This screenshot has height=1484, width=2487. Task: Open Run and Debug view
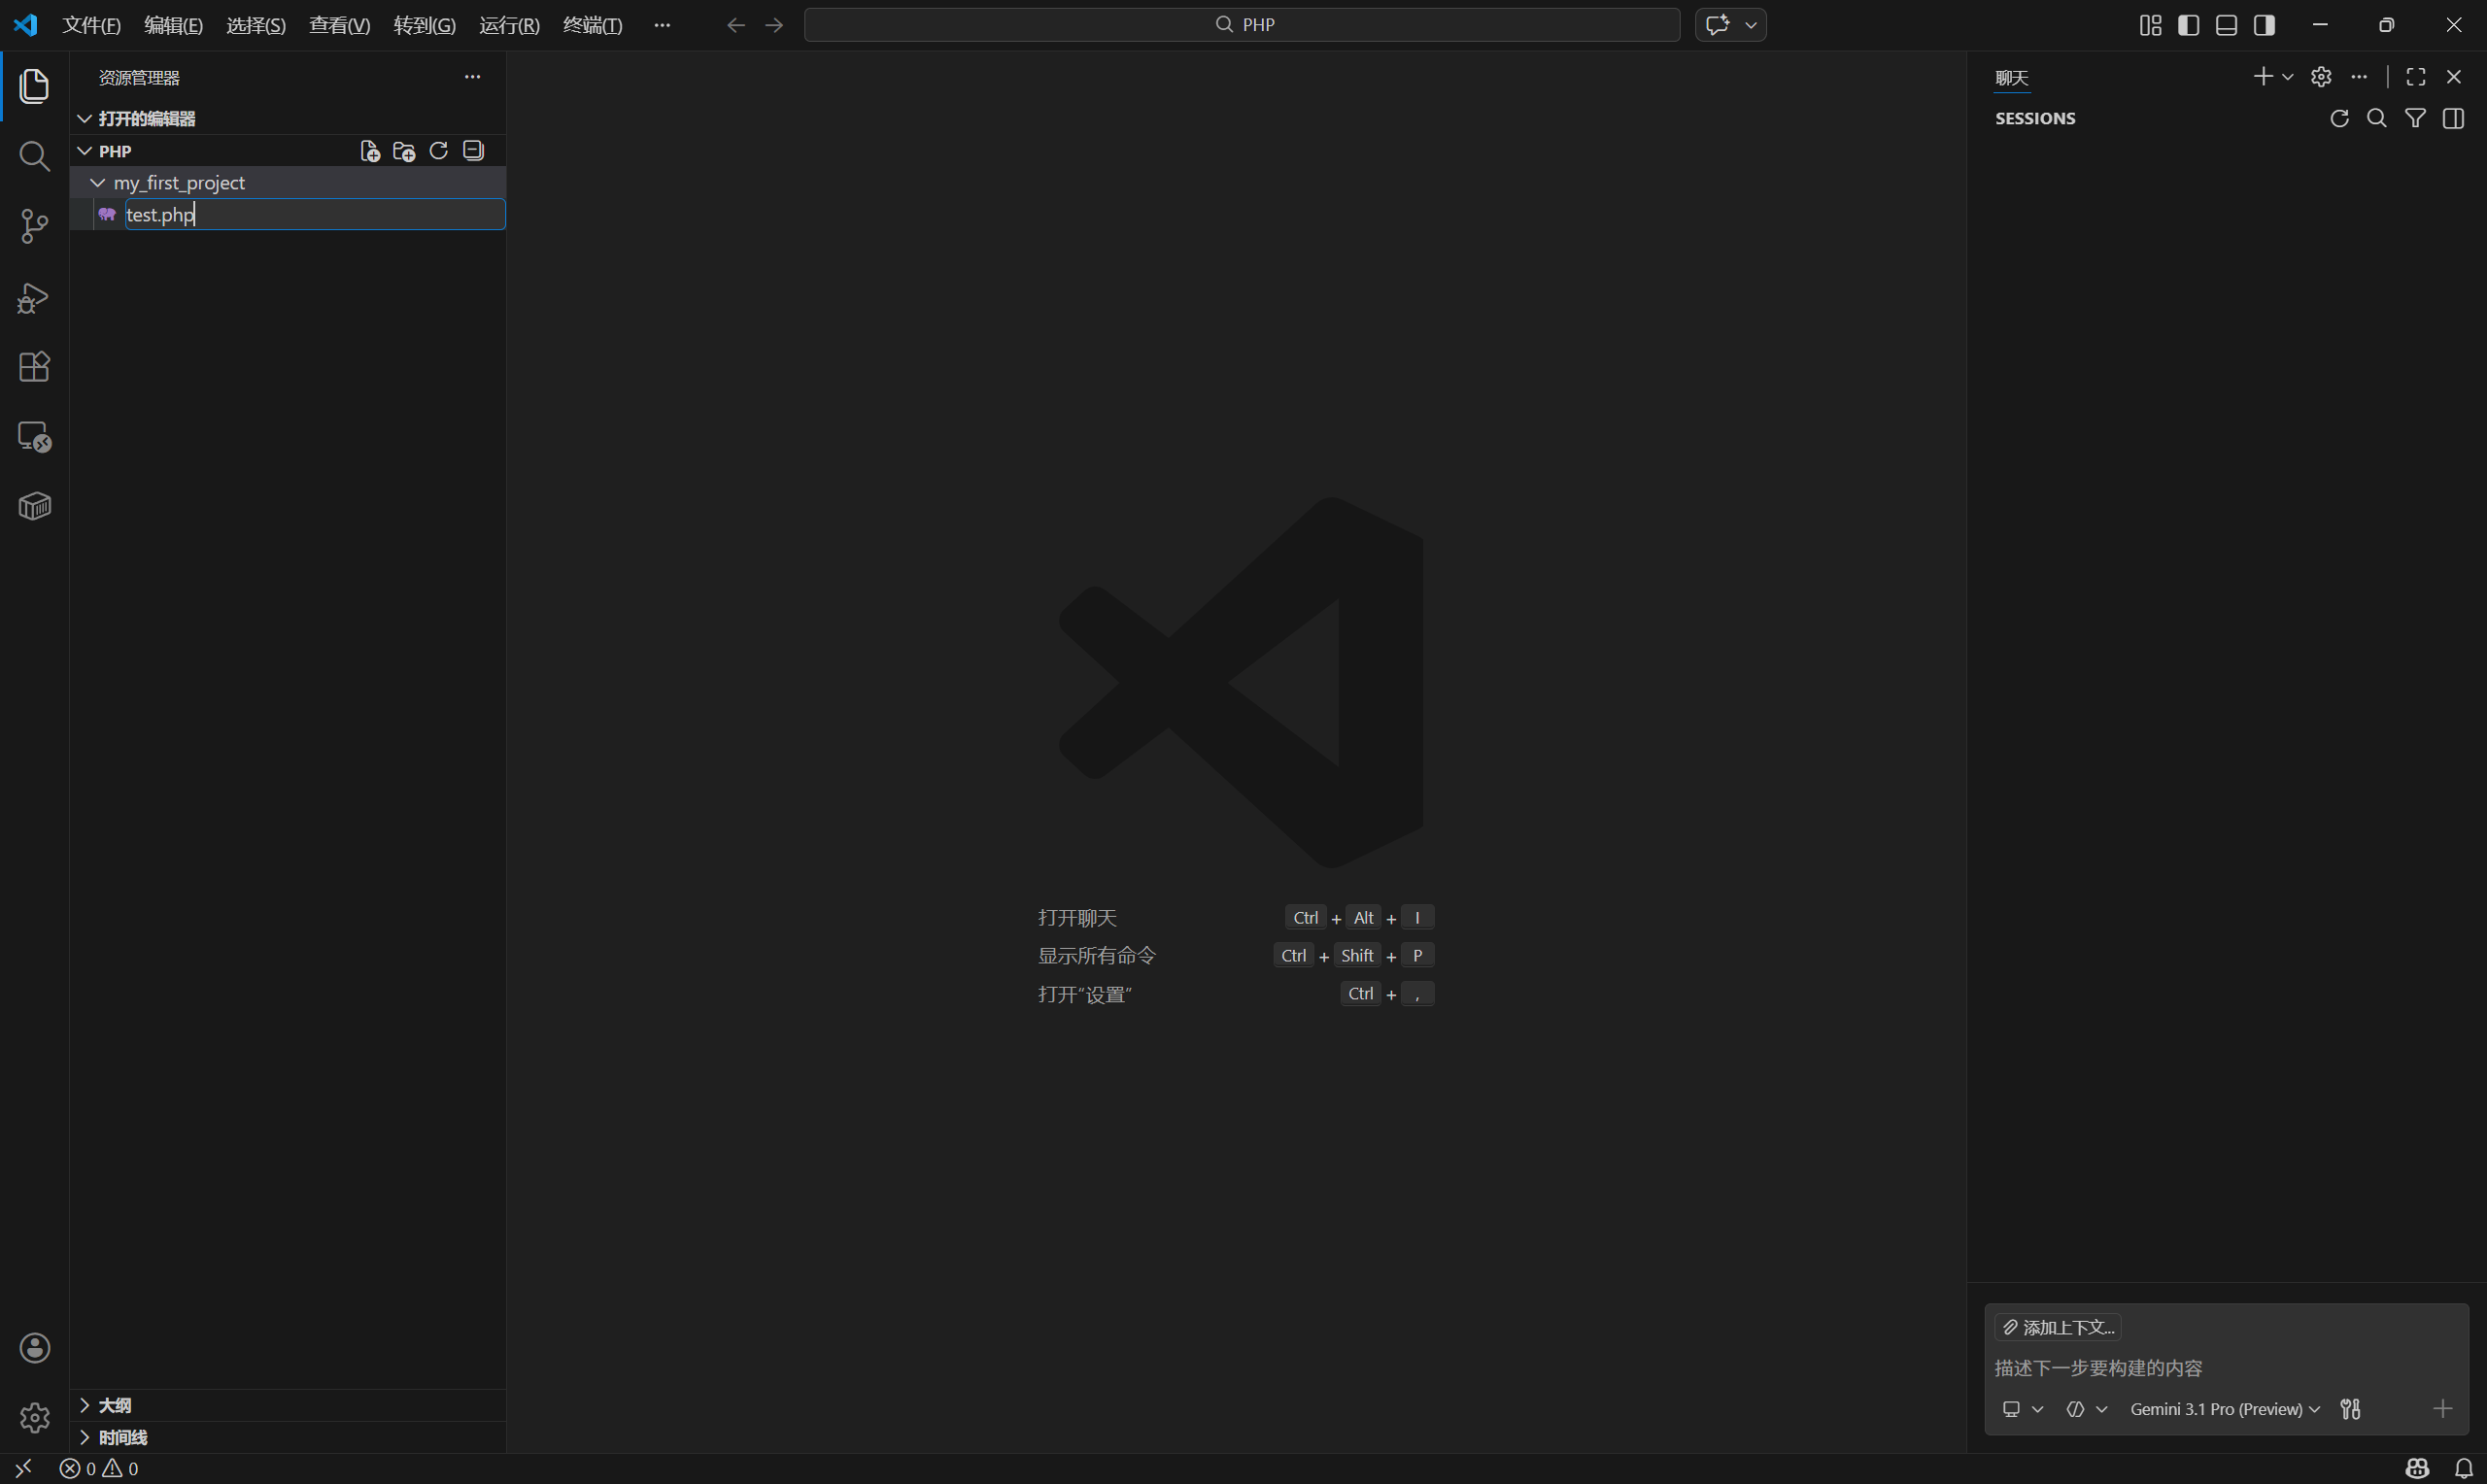click(34, 297)
